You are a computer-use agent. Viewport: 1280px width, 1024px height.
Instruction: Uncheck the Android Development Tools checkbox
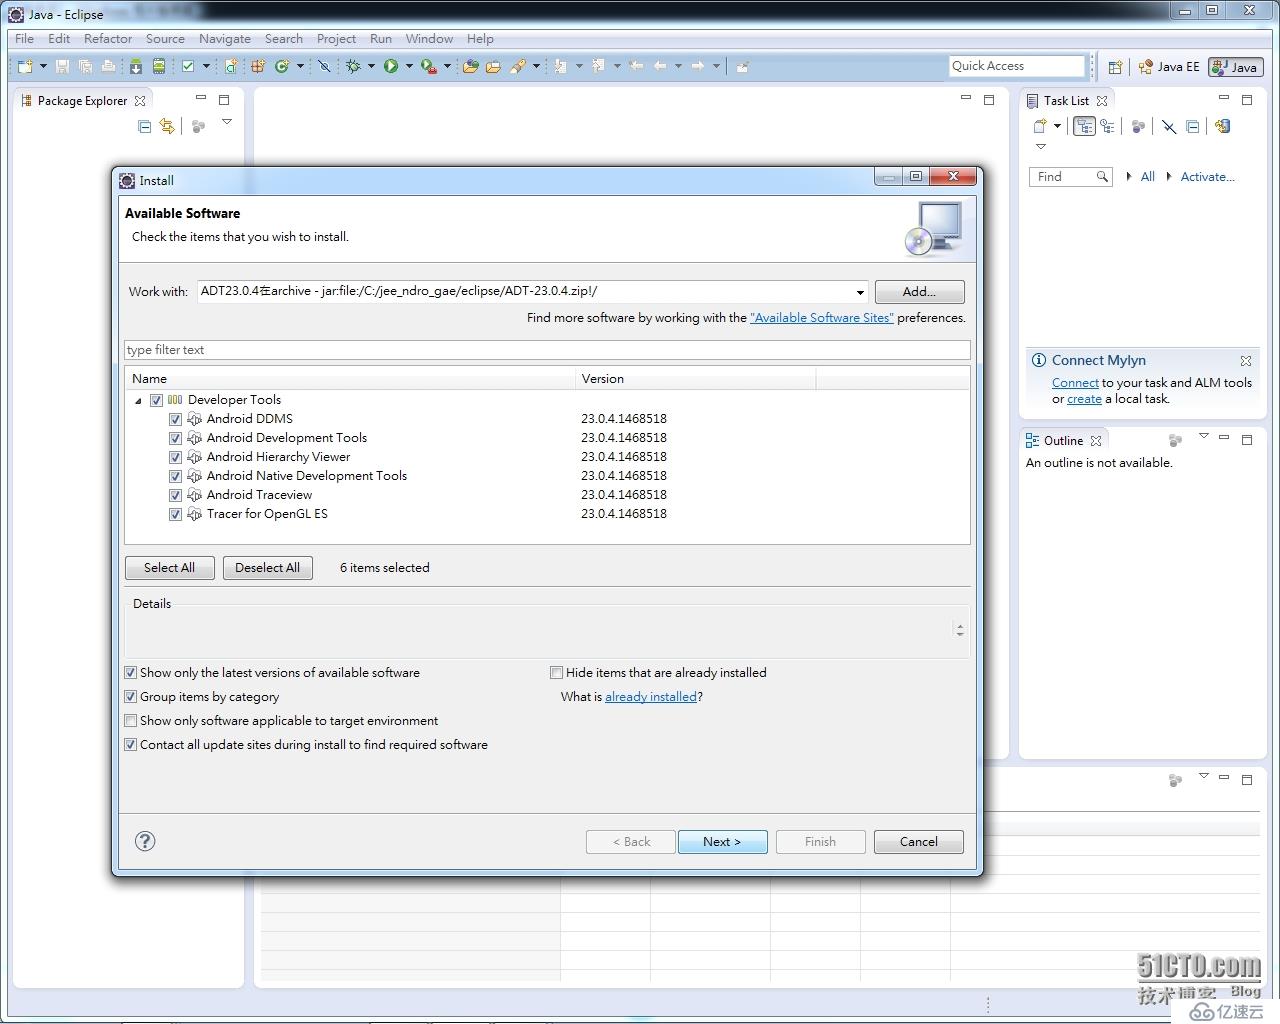pyautogui.click(x=175, y=438)
